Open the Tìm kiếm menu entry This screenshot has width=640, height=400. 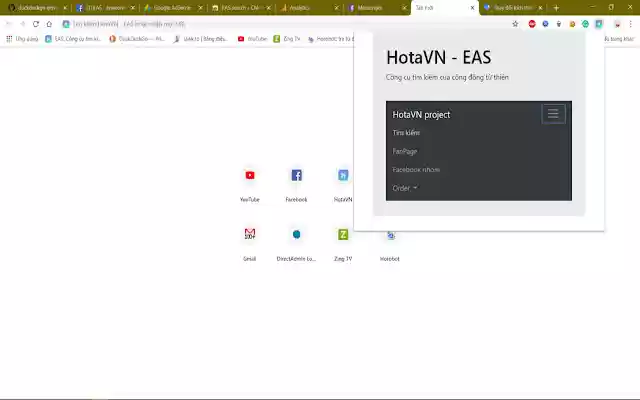[406, 133]
